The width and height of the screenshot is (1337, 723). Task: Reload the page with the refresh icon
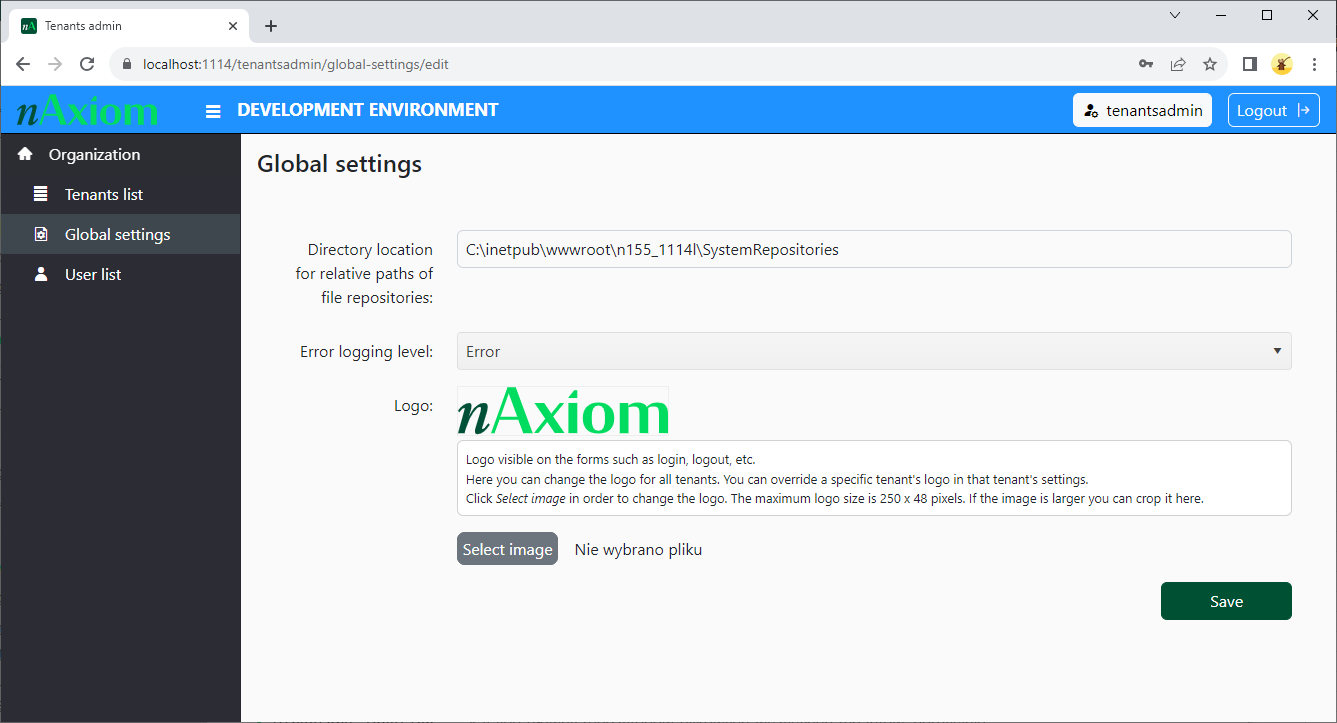tap(87, 64)
